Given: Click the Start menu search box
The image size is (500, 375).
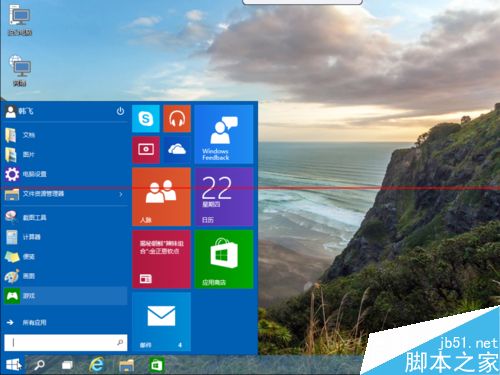Looking at the screenshot, I should (66, 342).
